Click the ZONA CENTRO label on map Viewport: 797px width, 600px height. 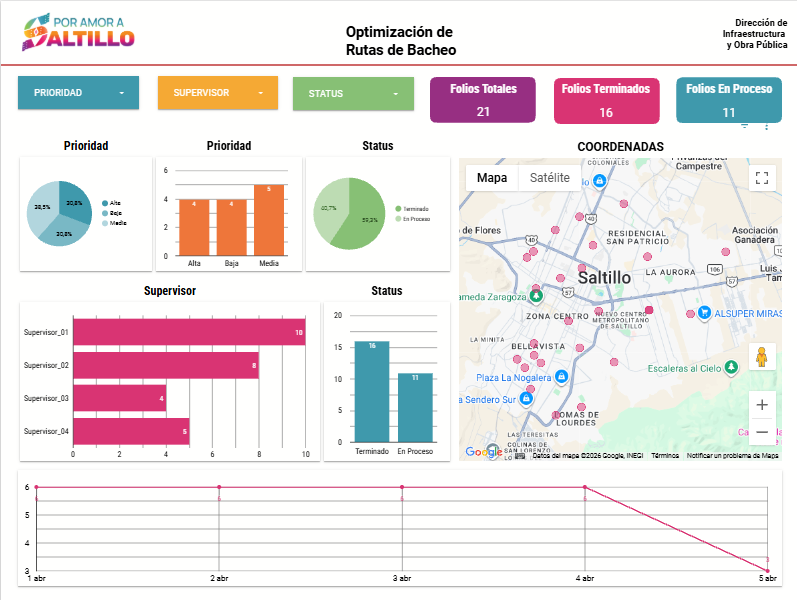[x=557, y=316]
